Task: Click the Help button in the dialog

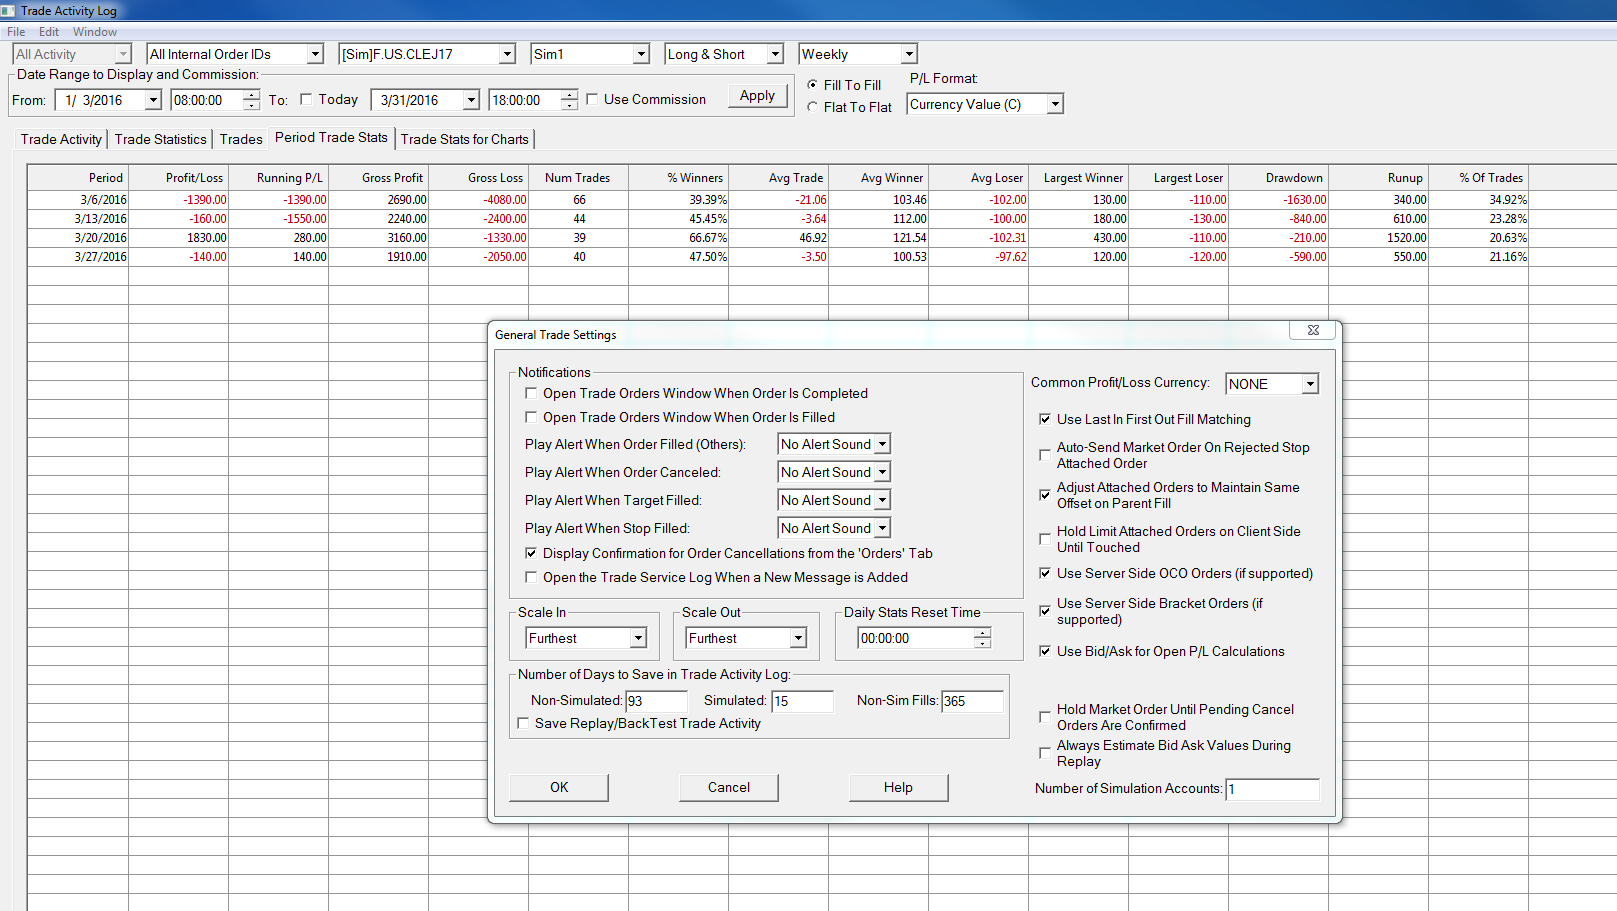Action: (897, 787)
